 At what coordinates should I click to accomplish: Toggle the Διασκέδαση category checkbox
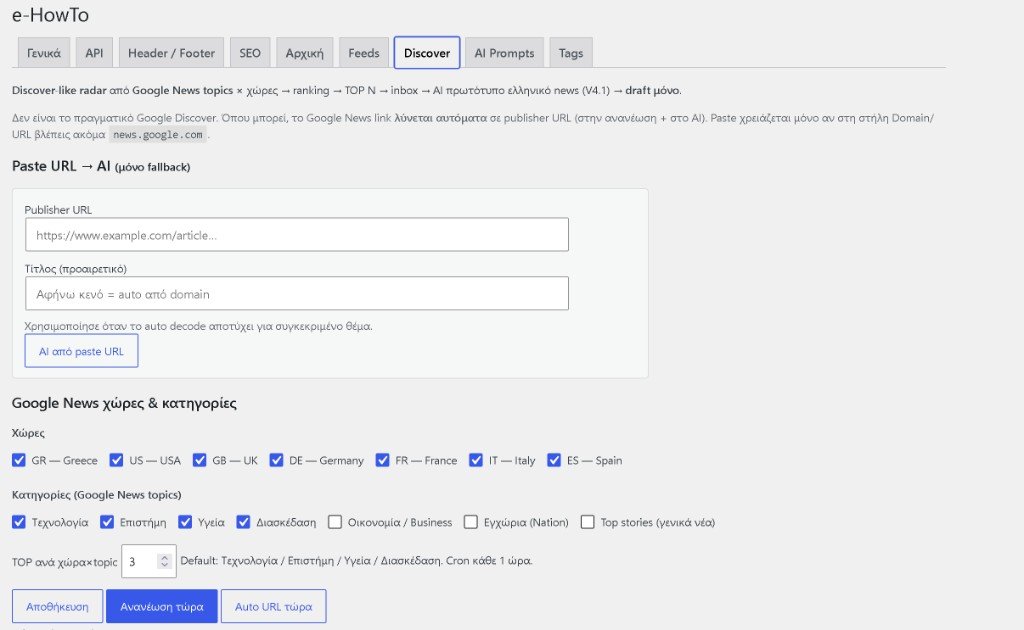(244, 522)
